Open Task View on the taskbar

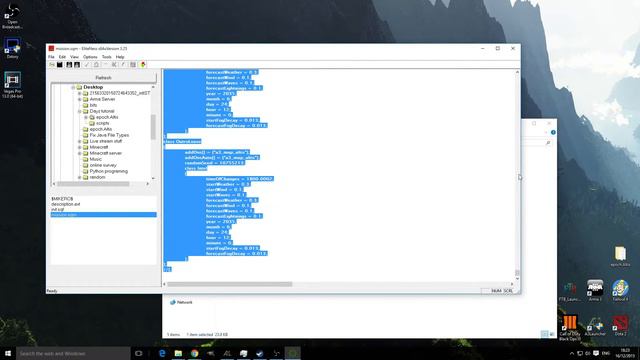click(139, 353)
